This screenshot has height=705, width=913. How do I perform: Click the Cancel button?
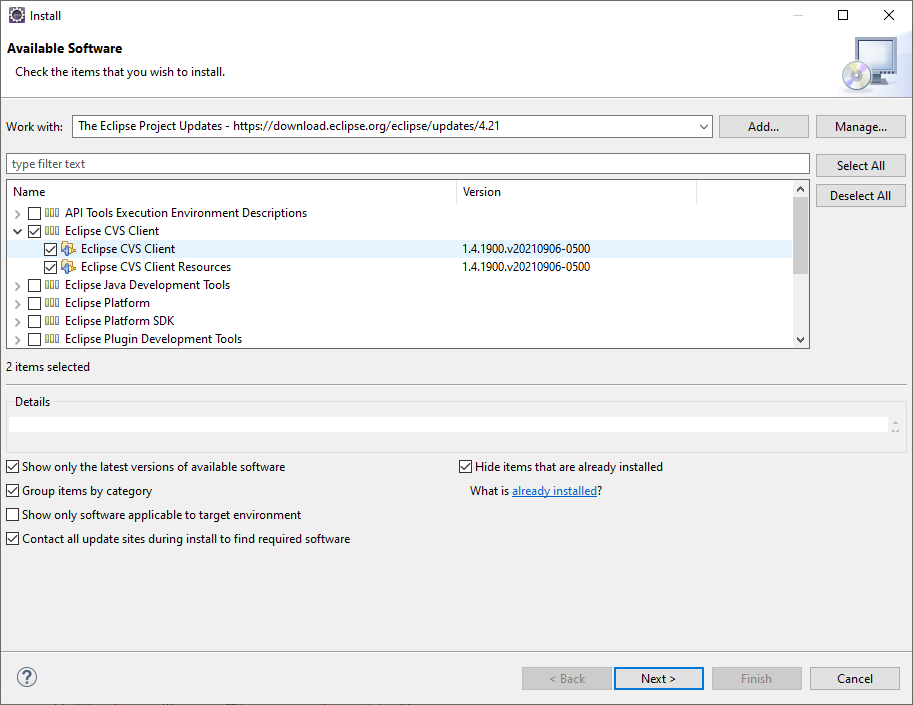click(x=854, y=678)
